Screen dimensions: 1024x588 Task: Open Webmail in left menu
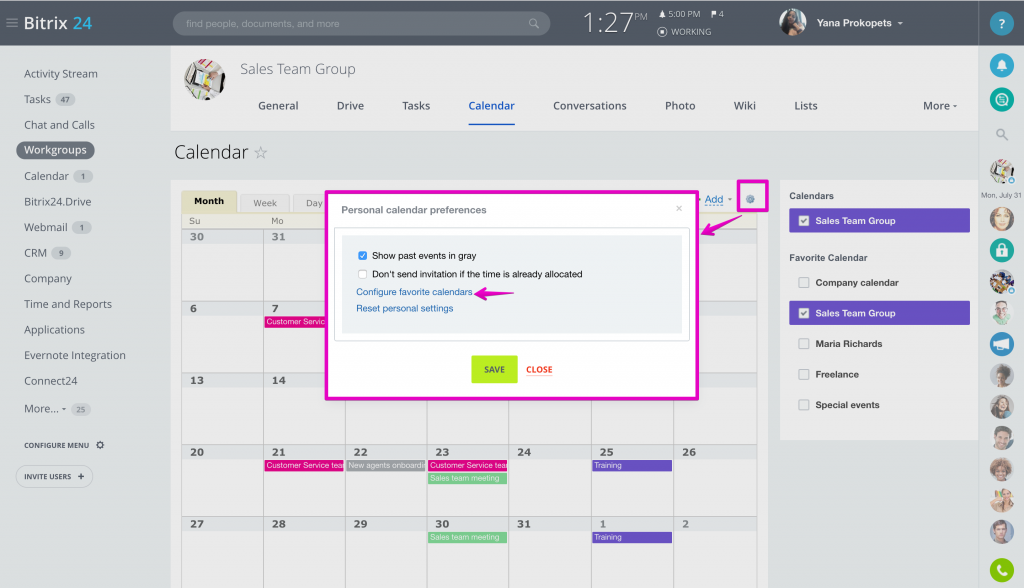coord(46,227)
